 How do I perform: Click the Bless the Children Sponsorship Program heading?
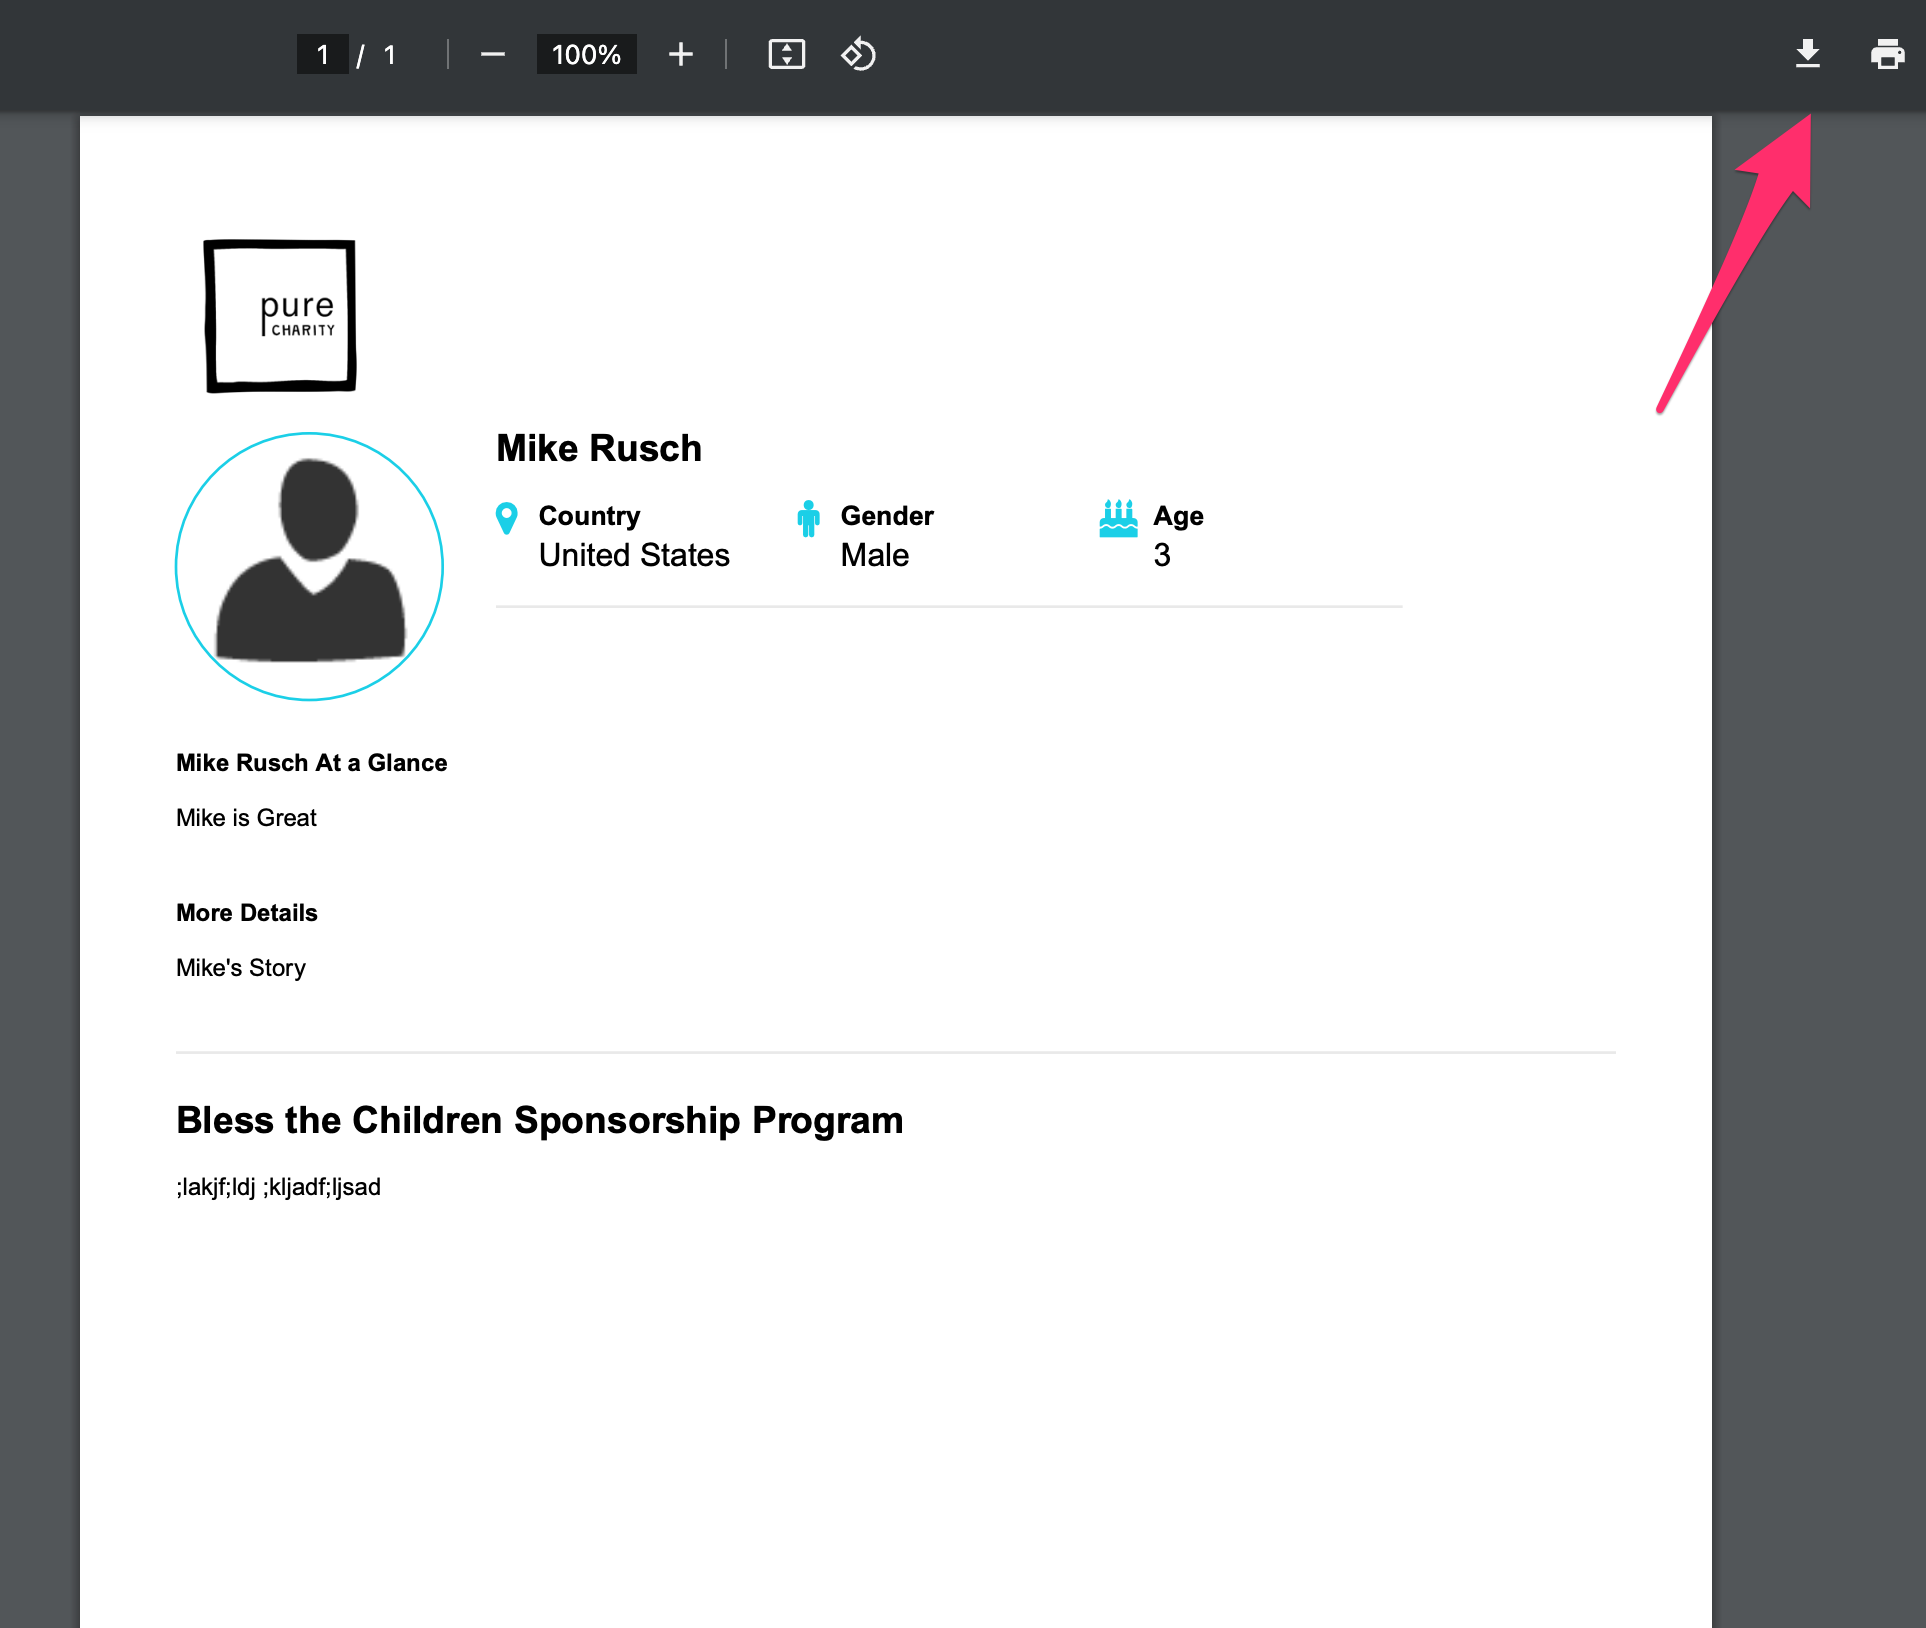point(540,1120)
